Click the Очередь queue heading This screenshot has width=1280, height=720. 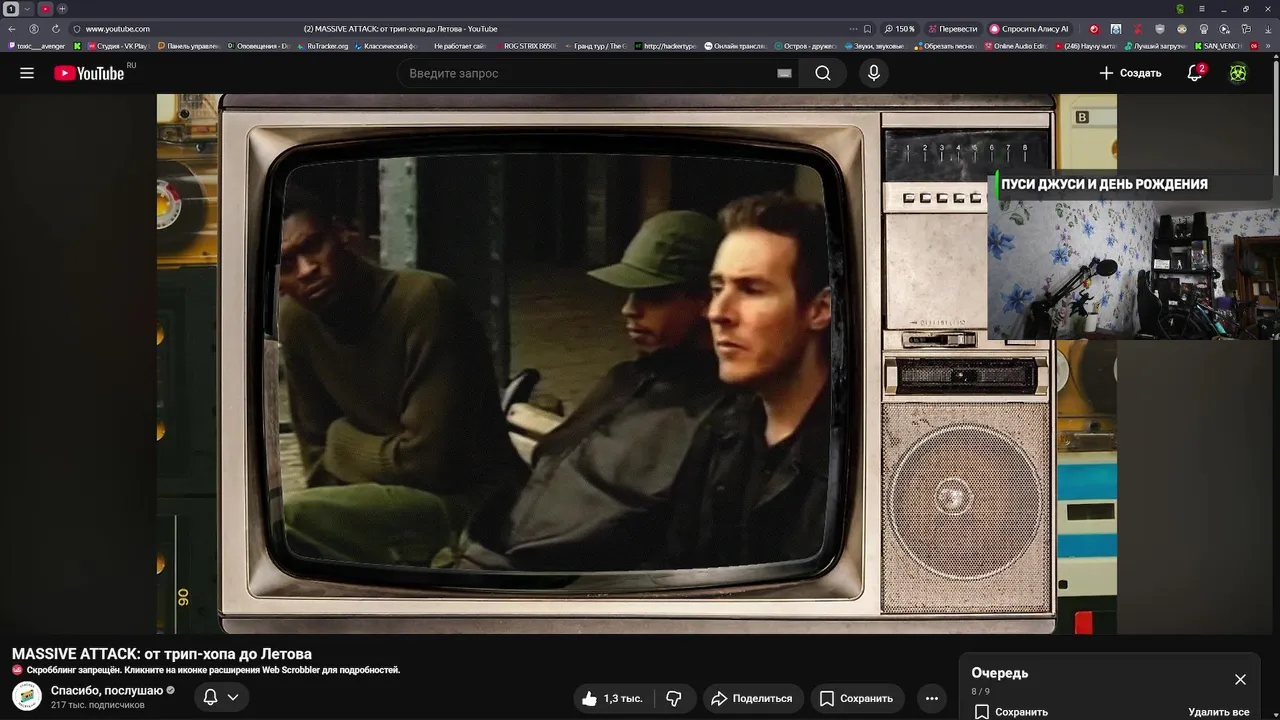(x=999, y=673)
